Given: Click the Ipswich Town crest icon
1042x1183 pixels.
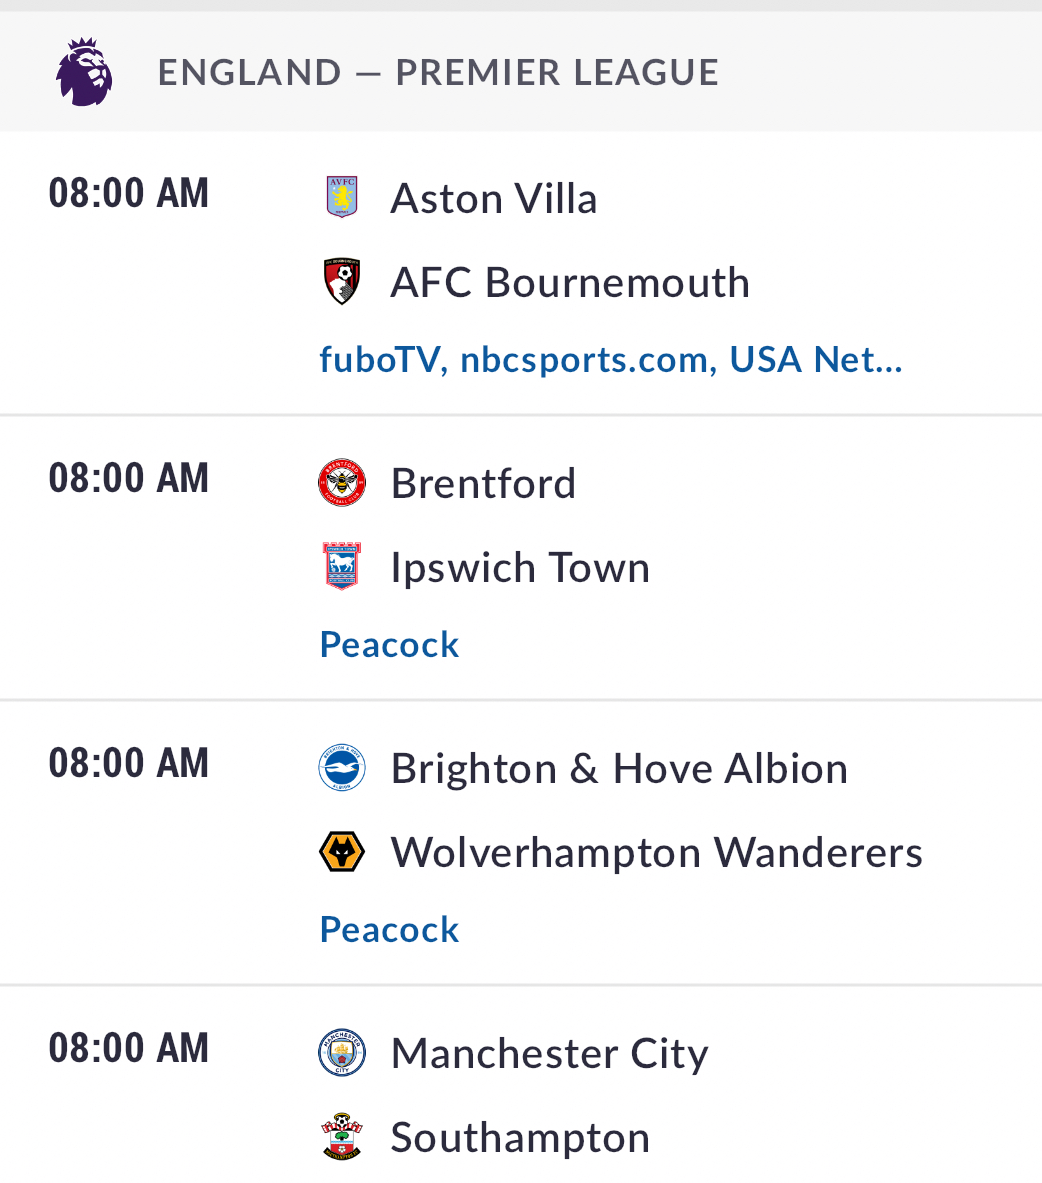Looking at the screenshot, I should click(x=342, y=566).
